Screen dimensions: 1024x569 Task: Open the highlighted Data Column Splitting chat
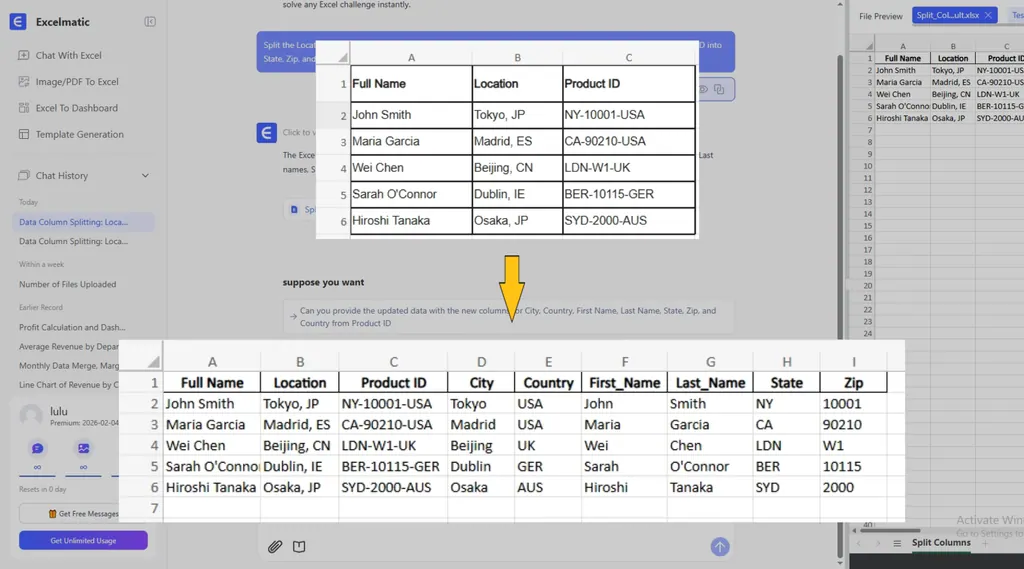[x=73, y=222]
